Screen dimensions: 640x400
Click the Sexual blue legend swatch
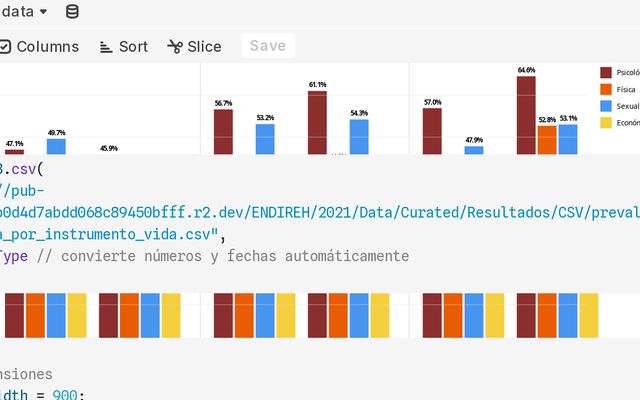(606, 105)
